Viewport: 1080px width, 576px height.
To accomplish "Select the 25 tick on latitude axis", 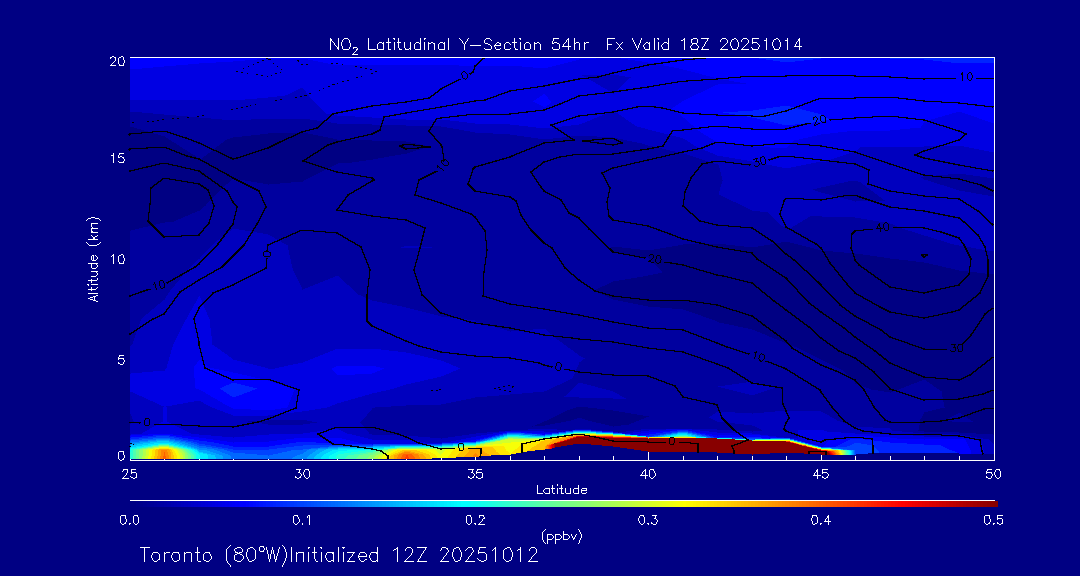I will pyautogui.click(x=129, y=472).
